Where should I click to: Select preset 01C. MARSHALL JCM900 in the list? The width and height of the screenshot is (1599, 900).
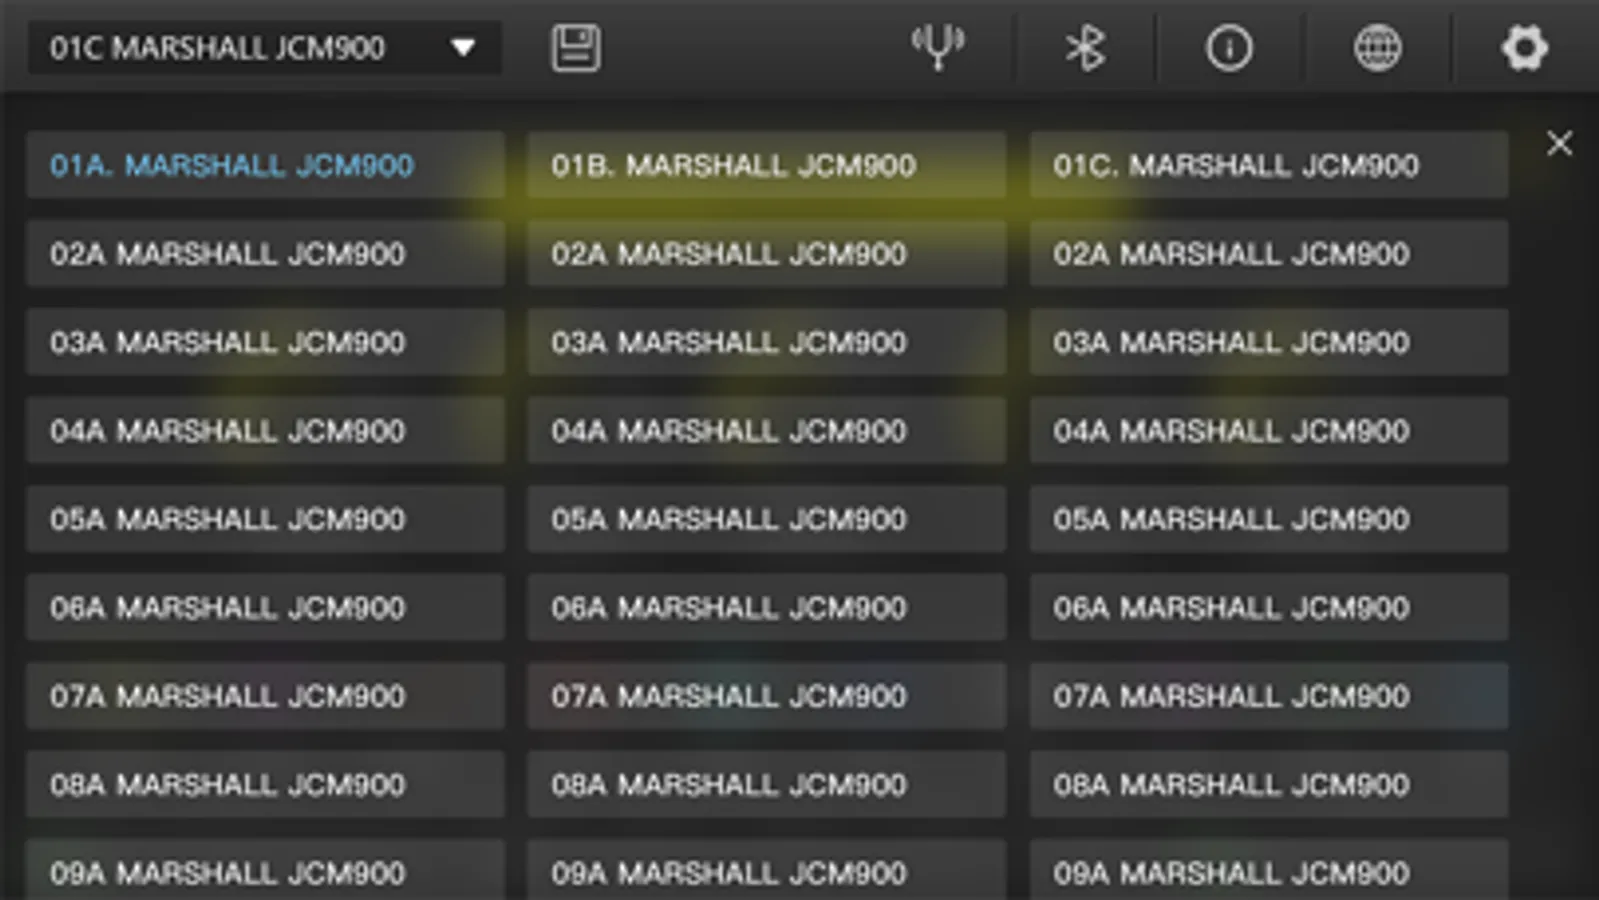tap(1269, 165)
